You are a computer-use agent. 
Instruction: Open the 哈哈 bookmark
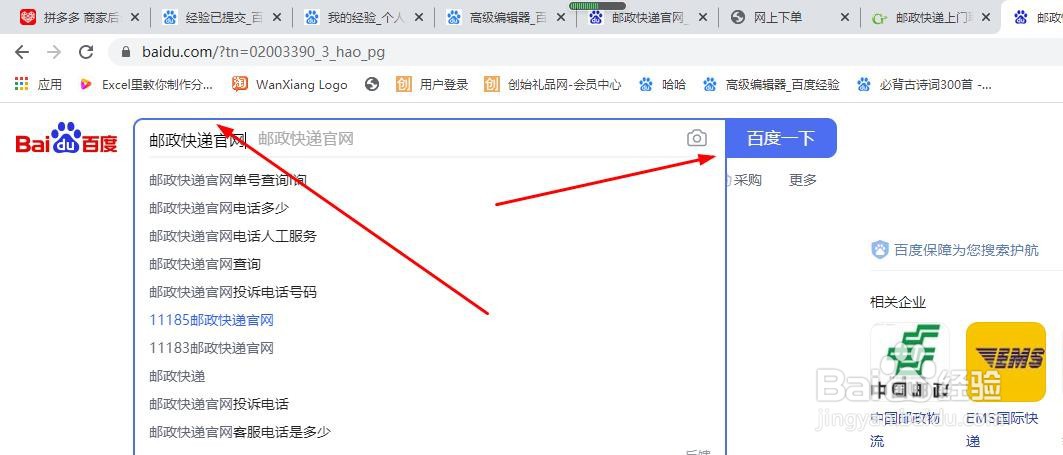(662, 84)
